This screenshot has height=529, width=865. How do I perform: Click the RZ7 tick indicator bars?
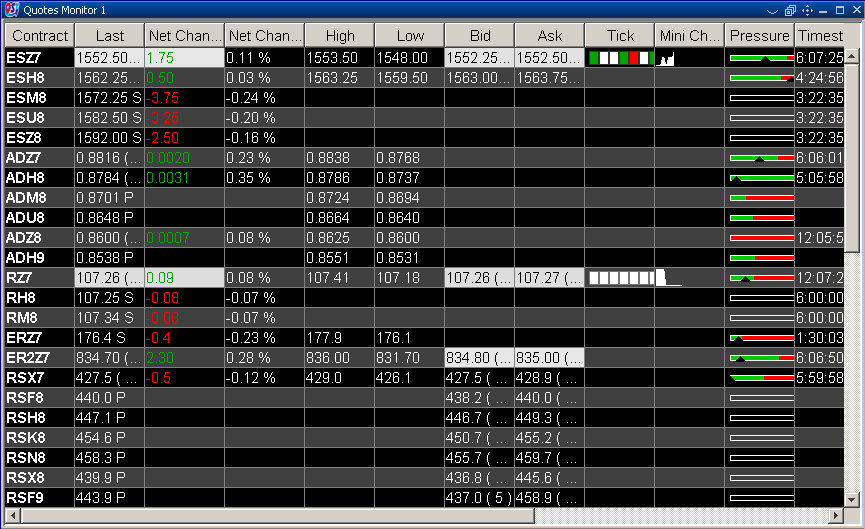[621, 278]
